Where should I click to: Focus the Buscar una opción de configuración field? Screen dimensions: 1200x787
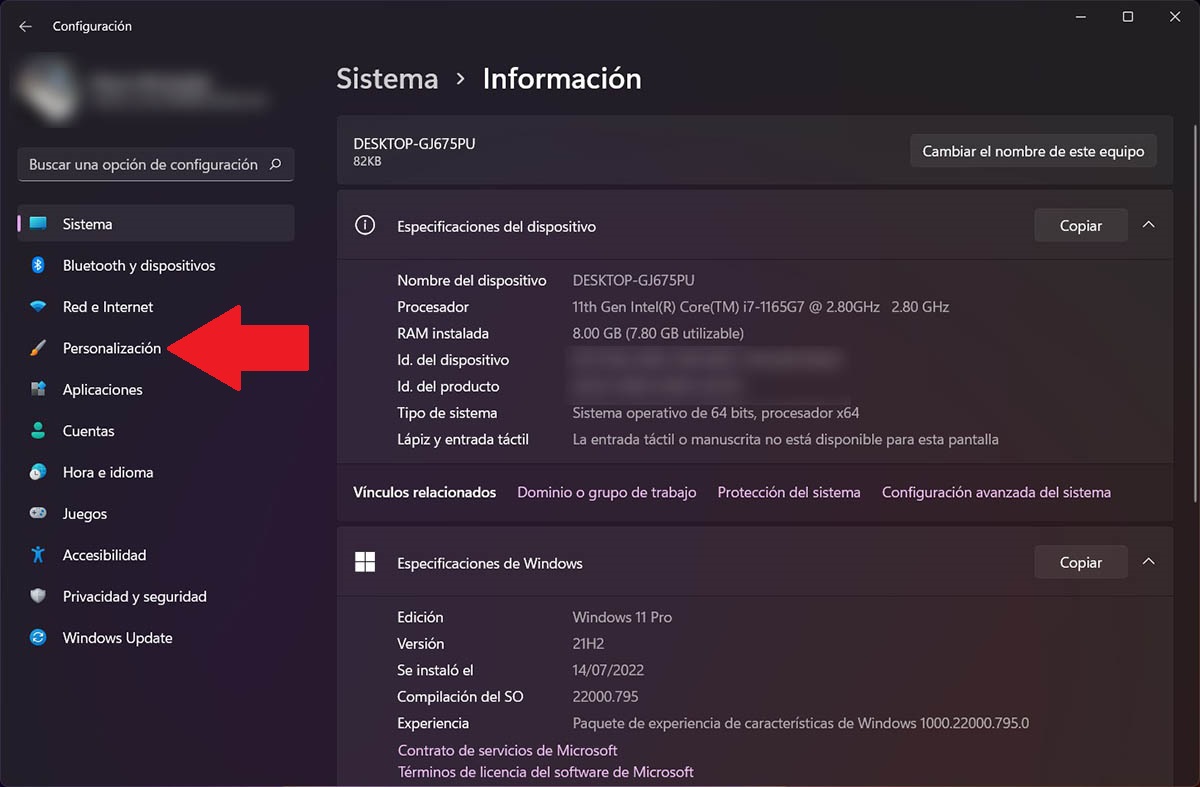click(x=156, y=164)
